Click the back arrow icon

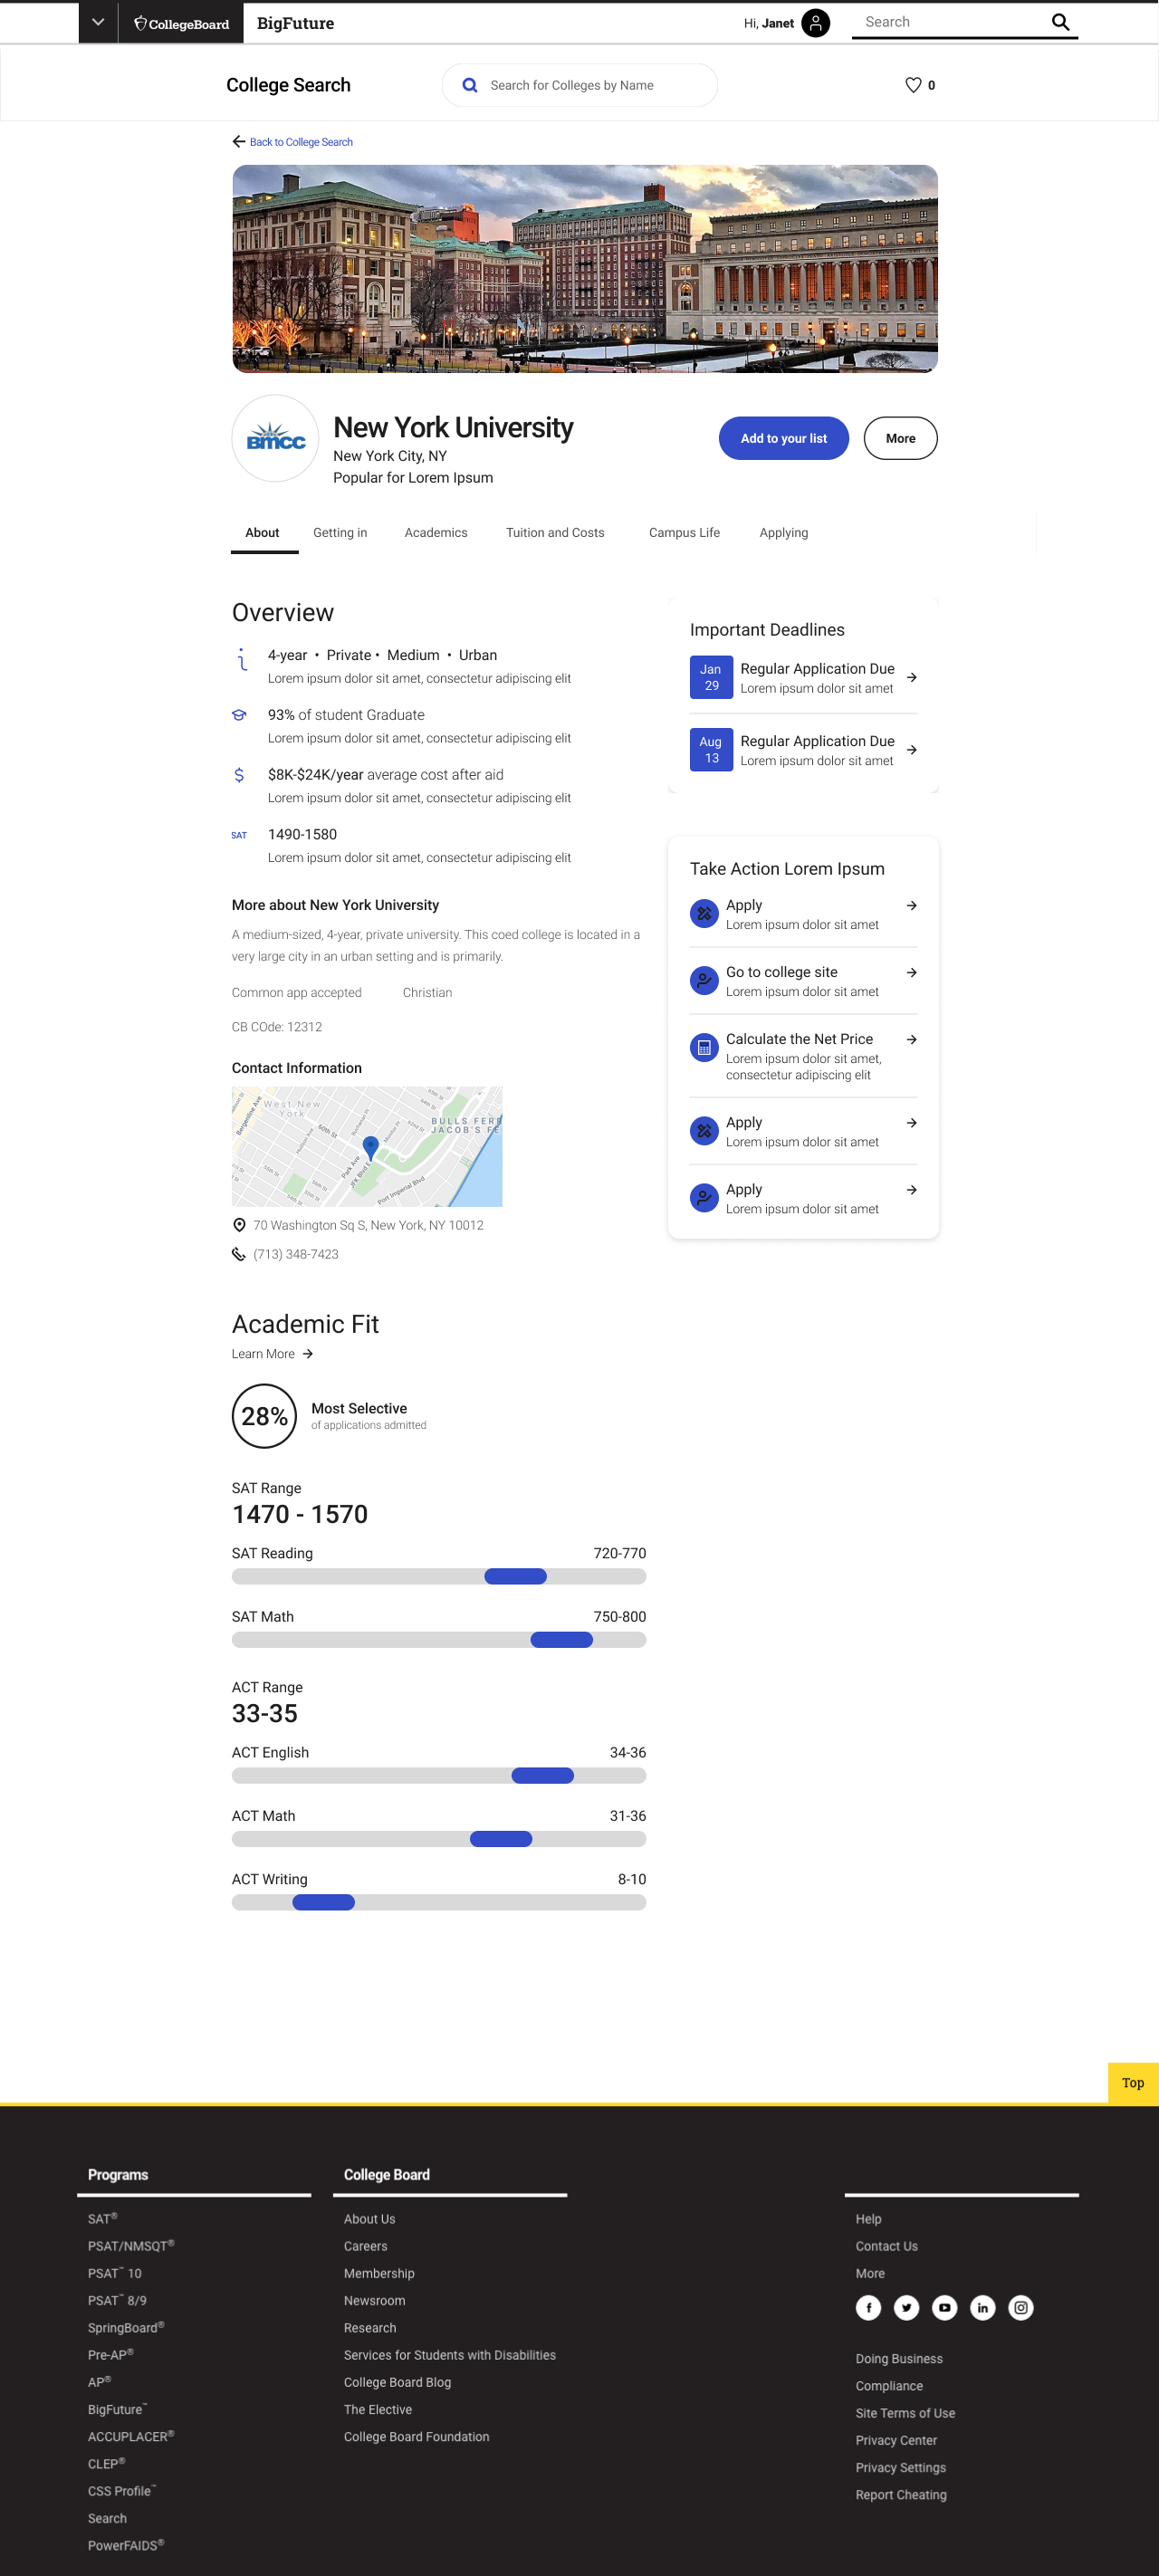[239, 142]
